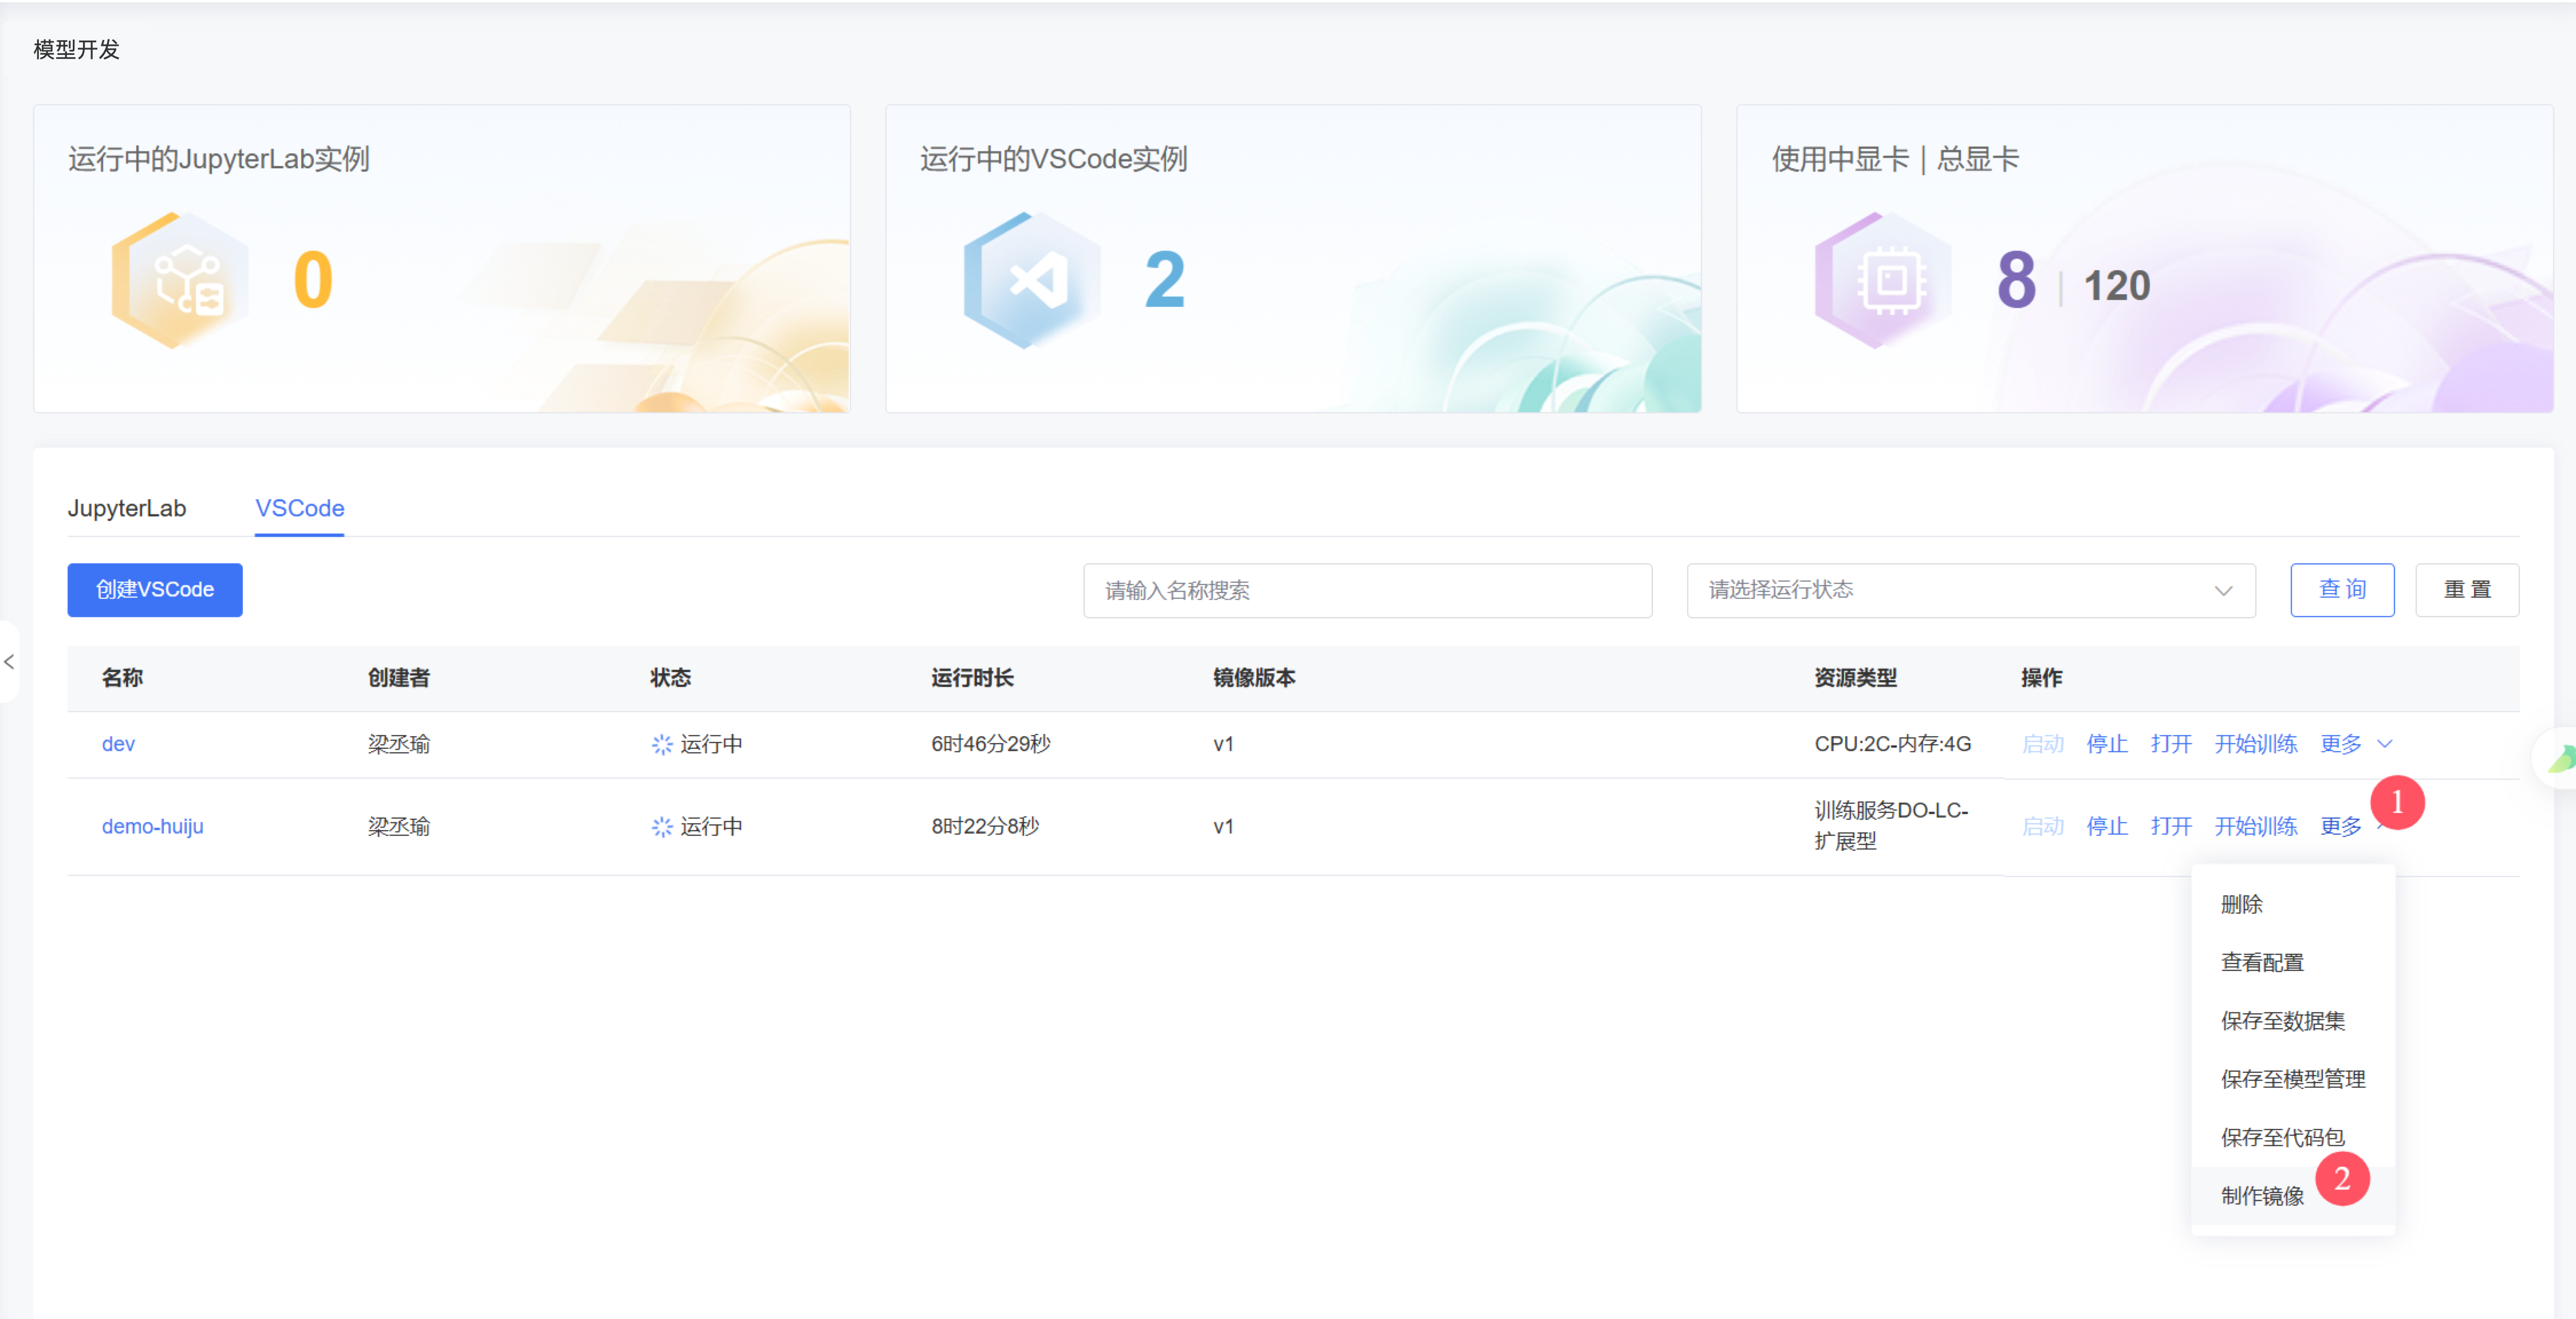Click the JupyterLab hexagon icon
Screen dimensions: 2576x1319
tap(182, 280)
